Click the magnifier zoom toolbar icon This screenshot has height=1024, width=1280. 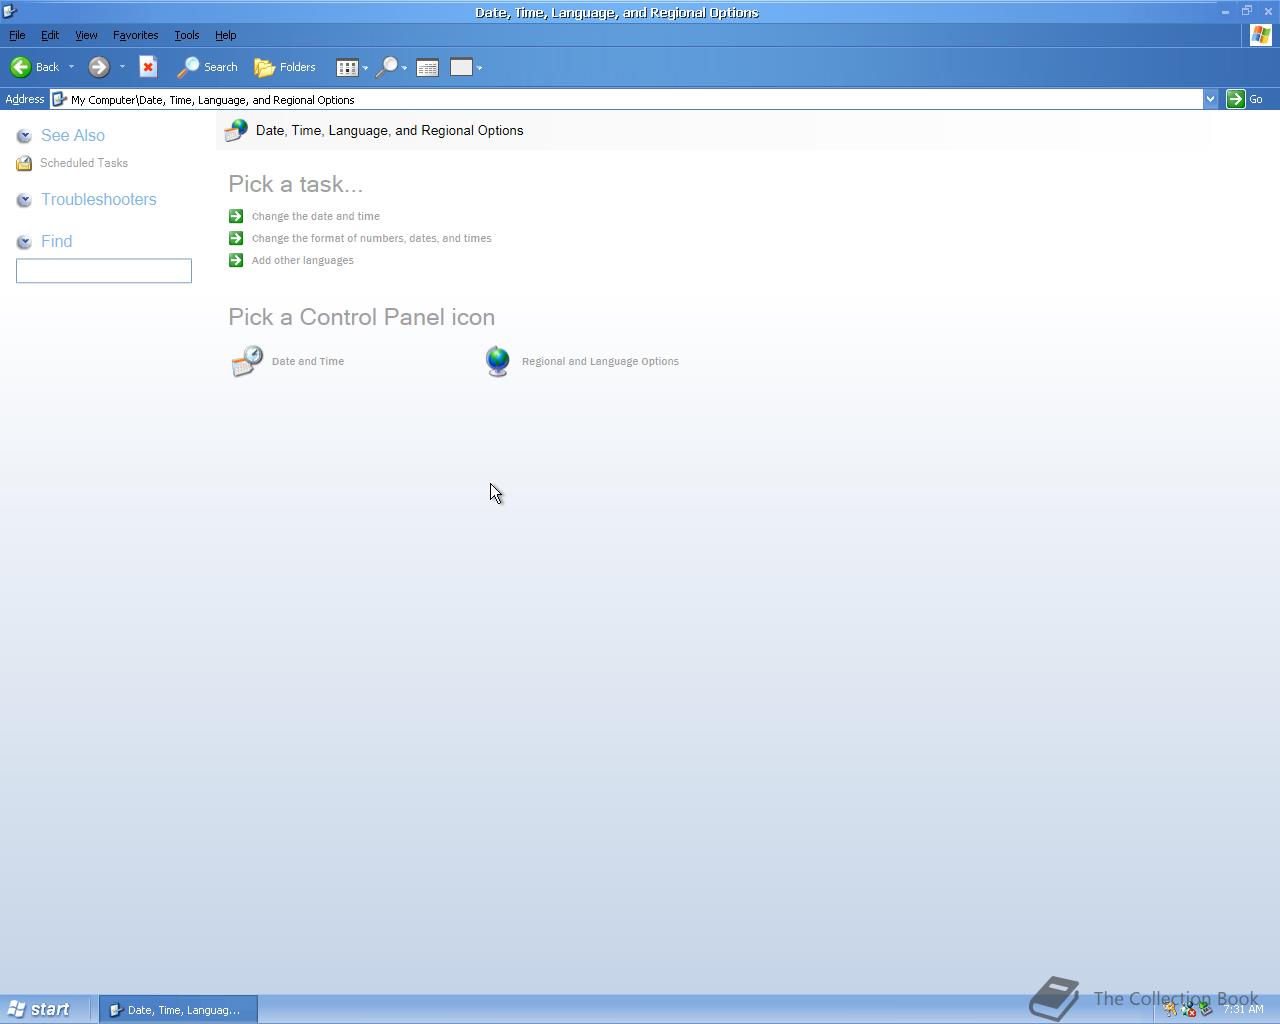click(x=386, y=67)
